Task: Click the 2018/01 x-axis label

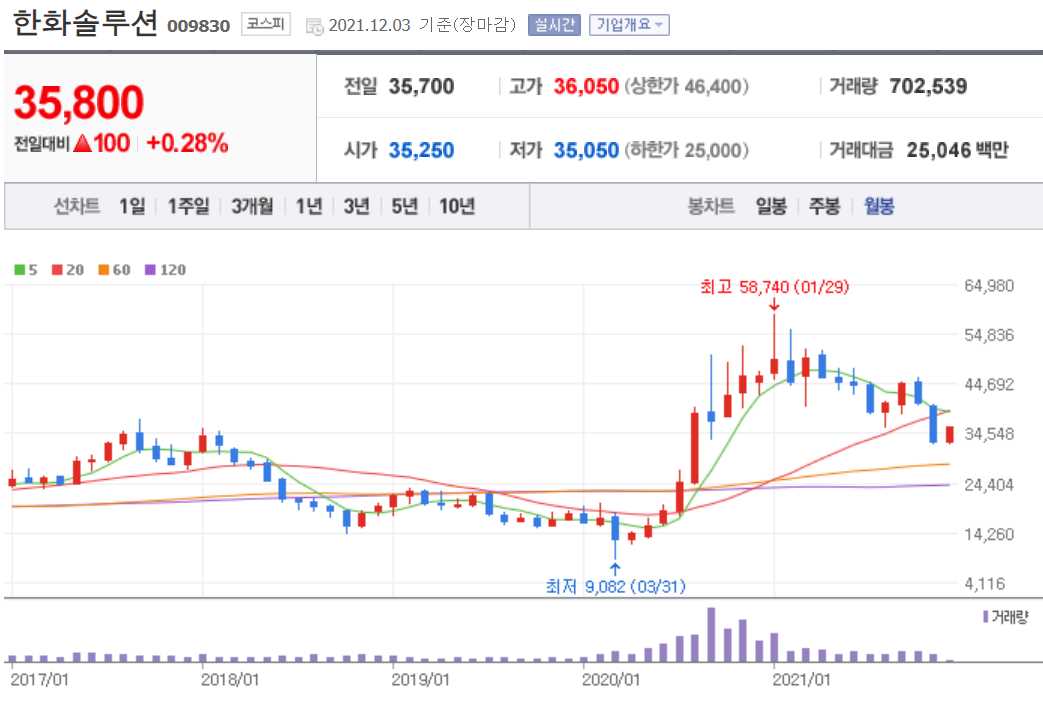Action: pos(230,679)
